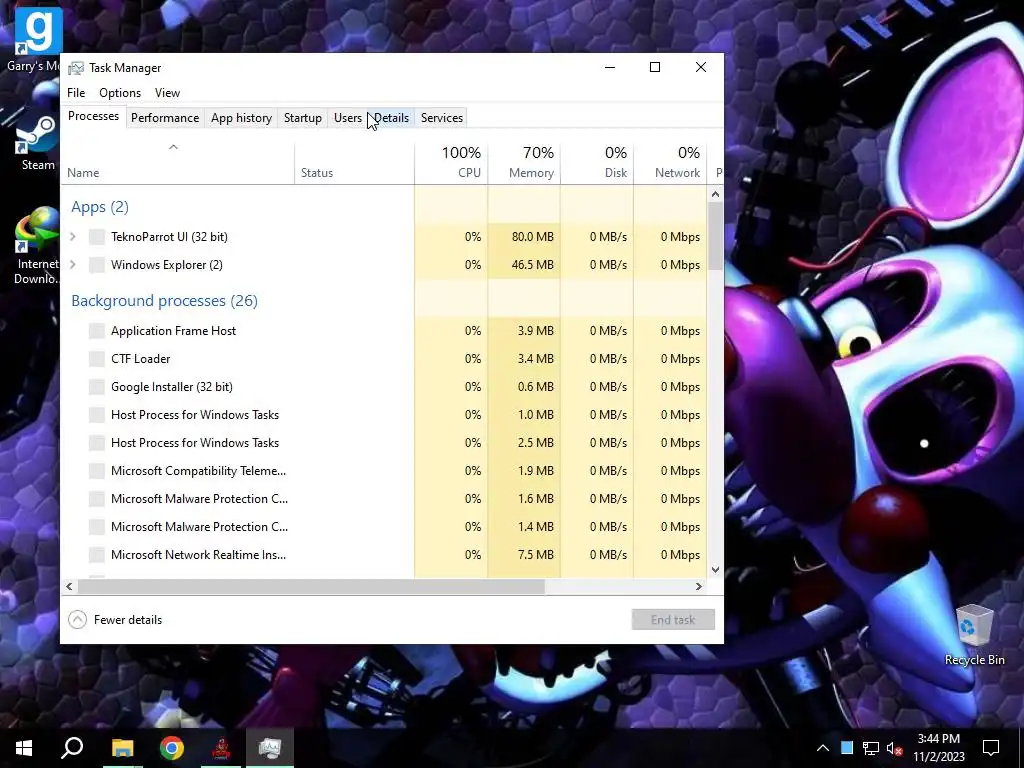Click the 7.5 MB memory cell
Screen dimensions: 1024x768
(524, 555)
